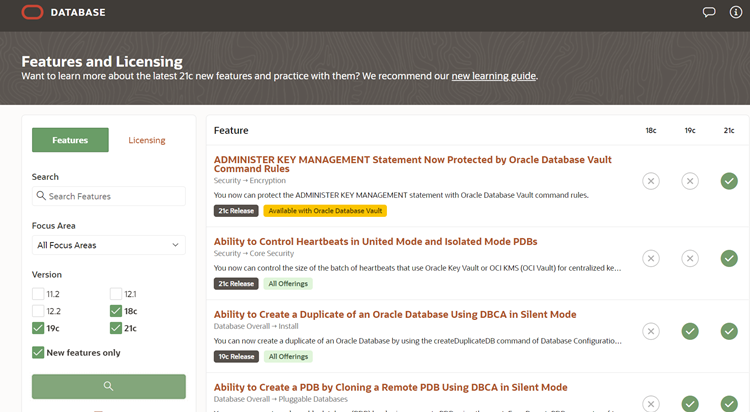Select the Features tab
Image resolution: width=750 pixels, height=412 pixels.
(70, 140)
